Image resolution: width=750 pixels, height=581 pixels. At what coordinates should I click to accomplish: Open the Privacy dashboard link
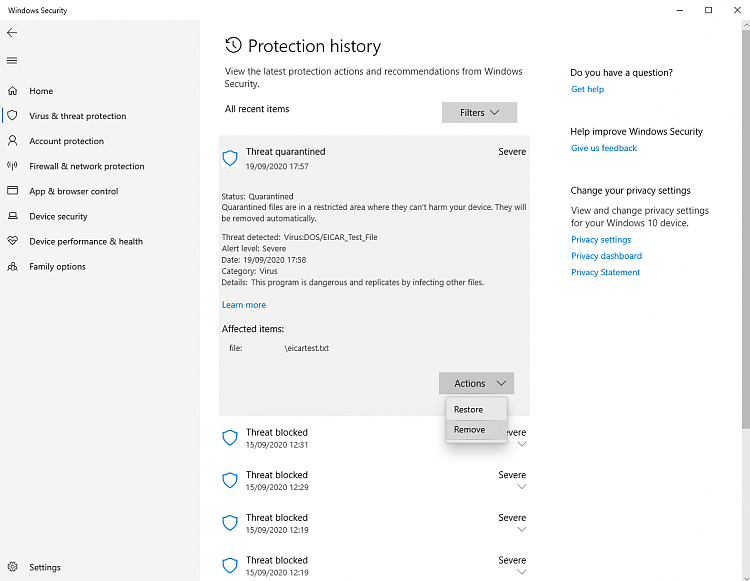[x=606, y=256]
